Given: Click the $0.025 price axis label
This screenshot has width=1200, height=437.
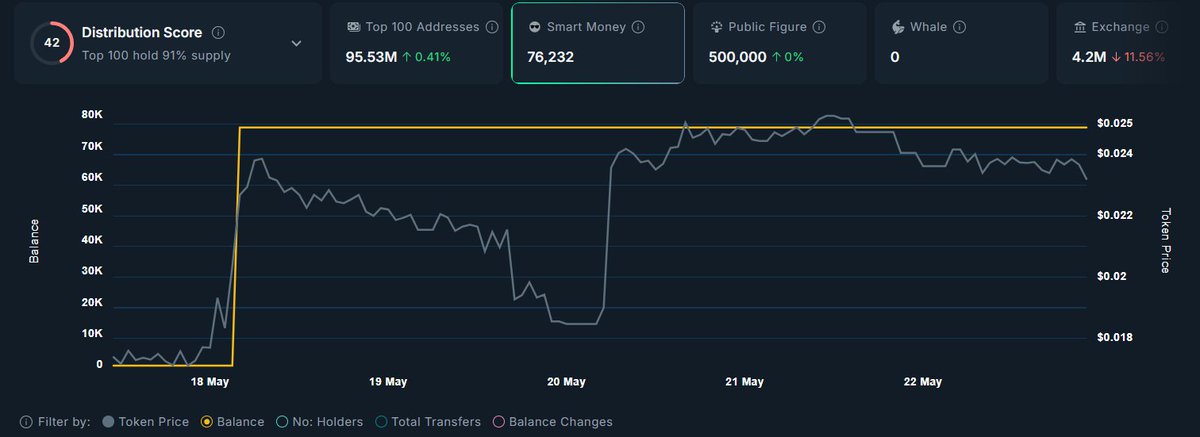Looking at the screenshot, I should [x=1115, y=123].
